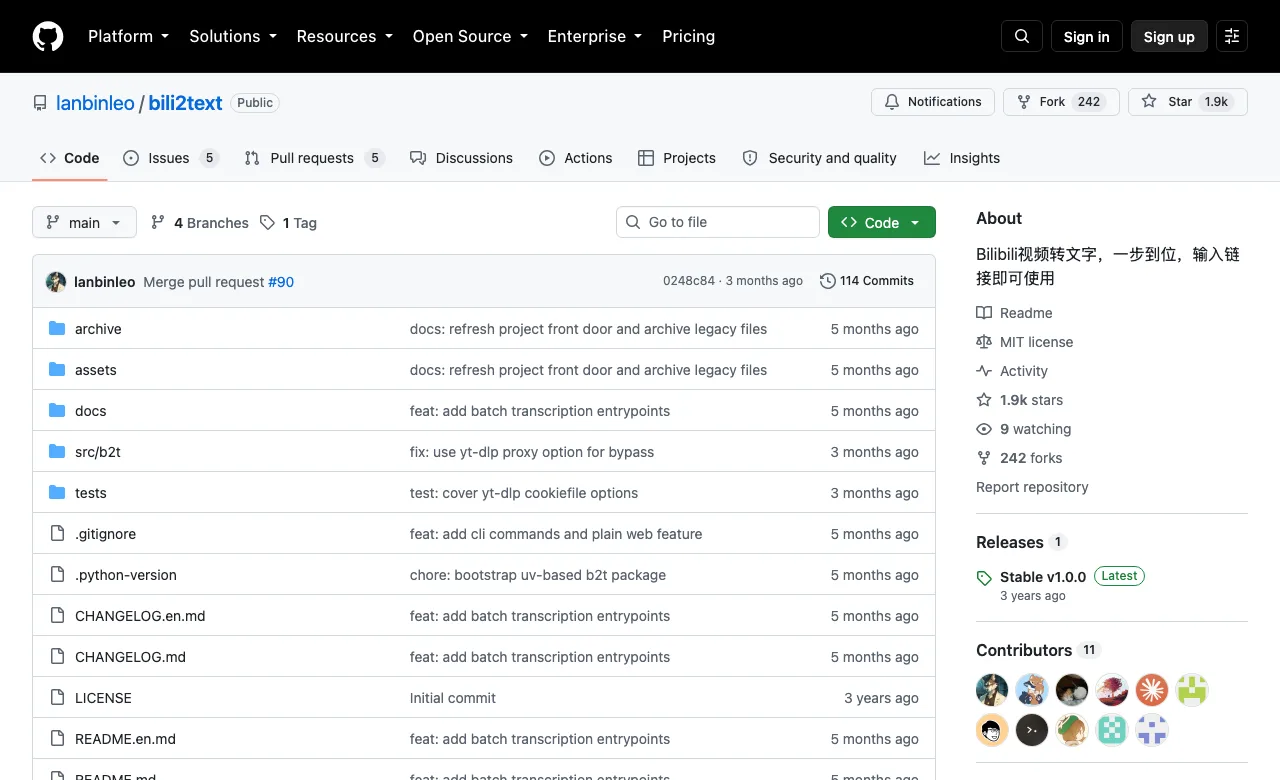Expand the Solutions menu

coord(233,36)
